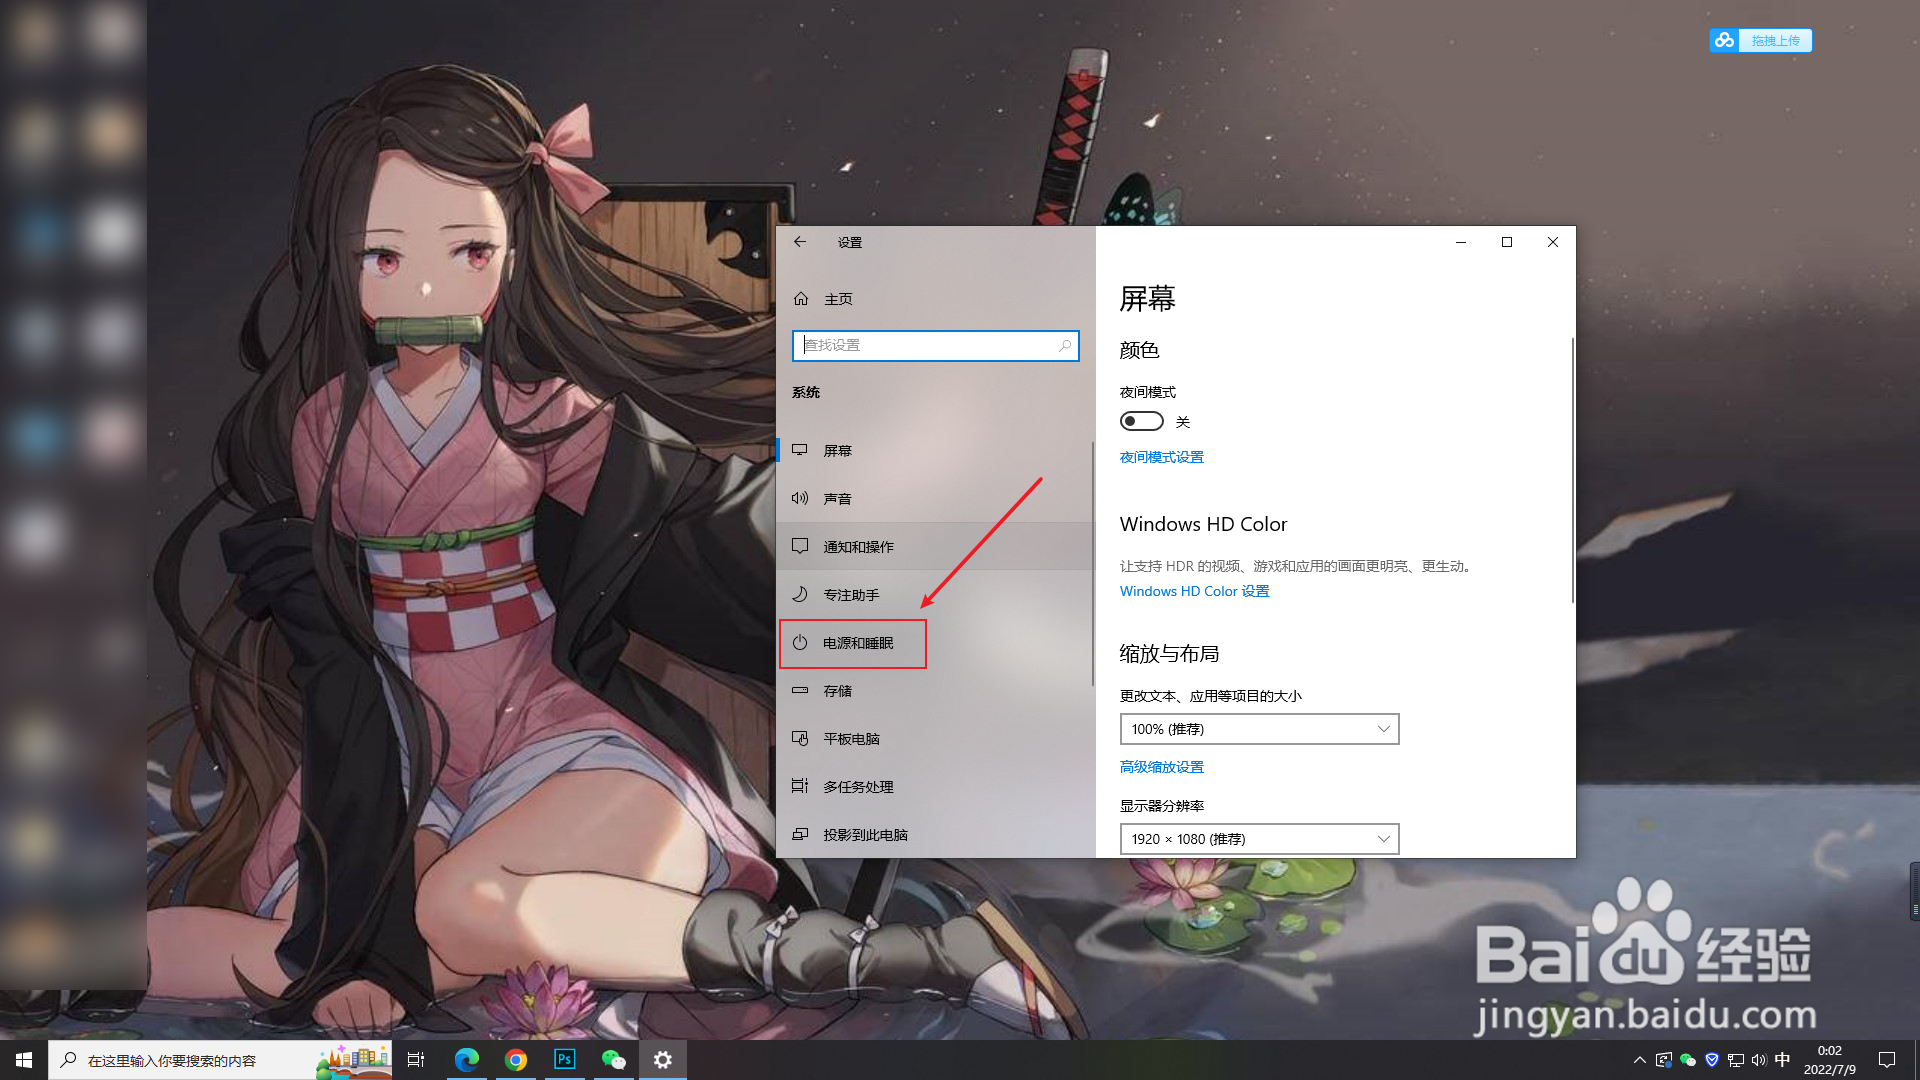Image resolution: width=1920 pixels, height=1080 pixels.
Task: Show hidden system tray icons
Action: point(1639,1060)
